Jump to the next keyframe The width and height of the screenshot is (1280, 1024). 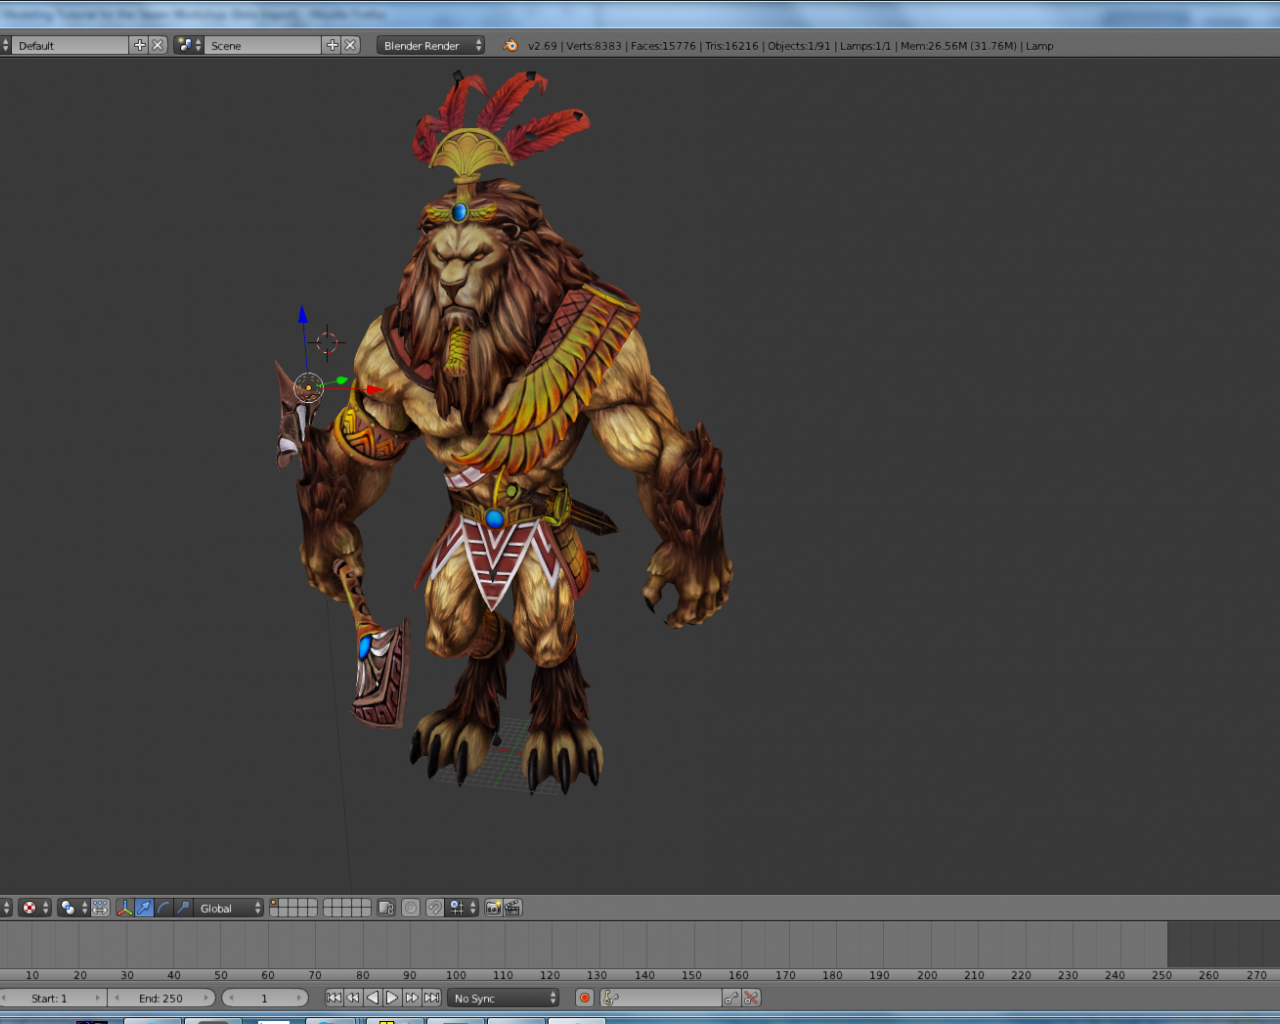pyautogui.click(x=411, y=998)
